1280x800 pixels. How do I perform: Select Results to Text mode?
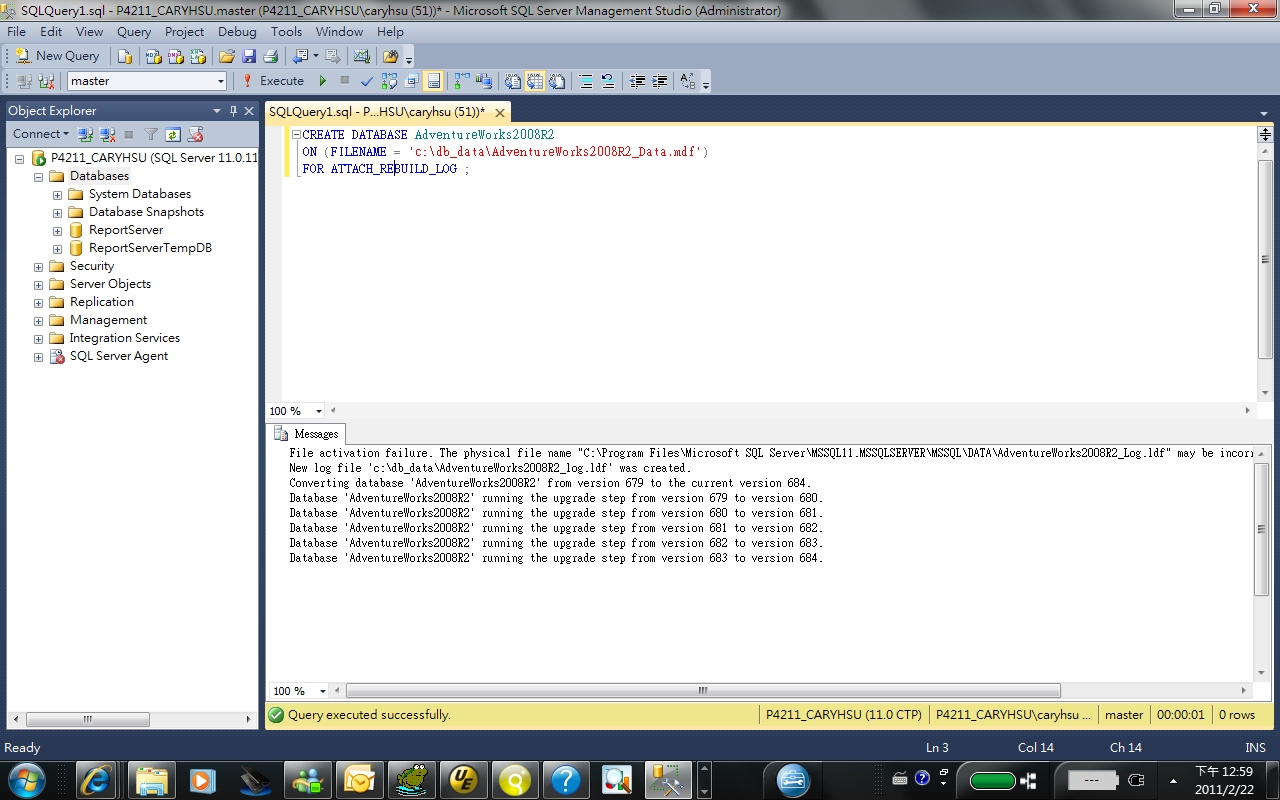tap(513, 81)
